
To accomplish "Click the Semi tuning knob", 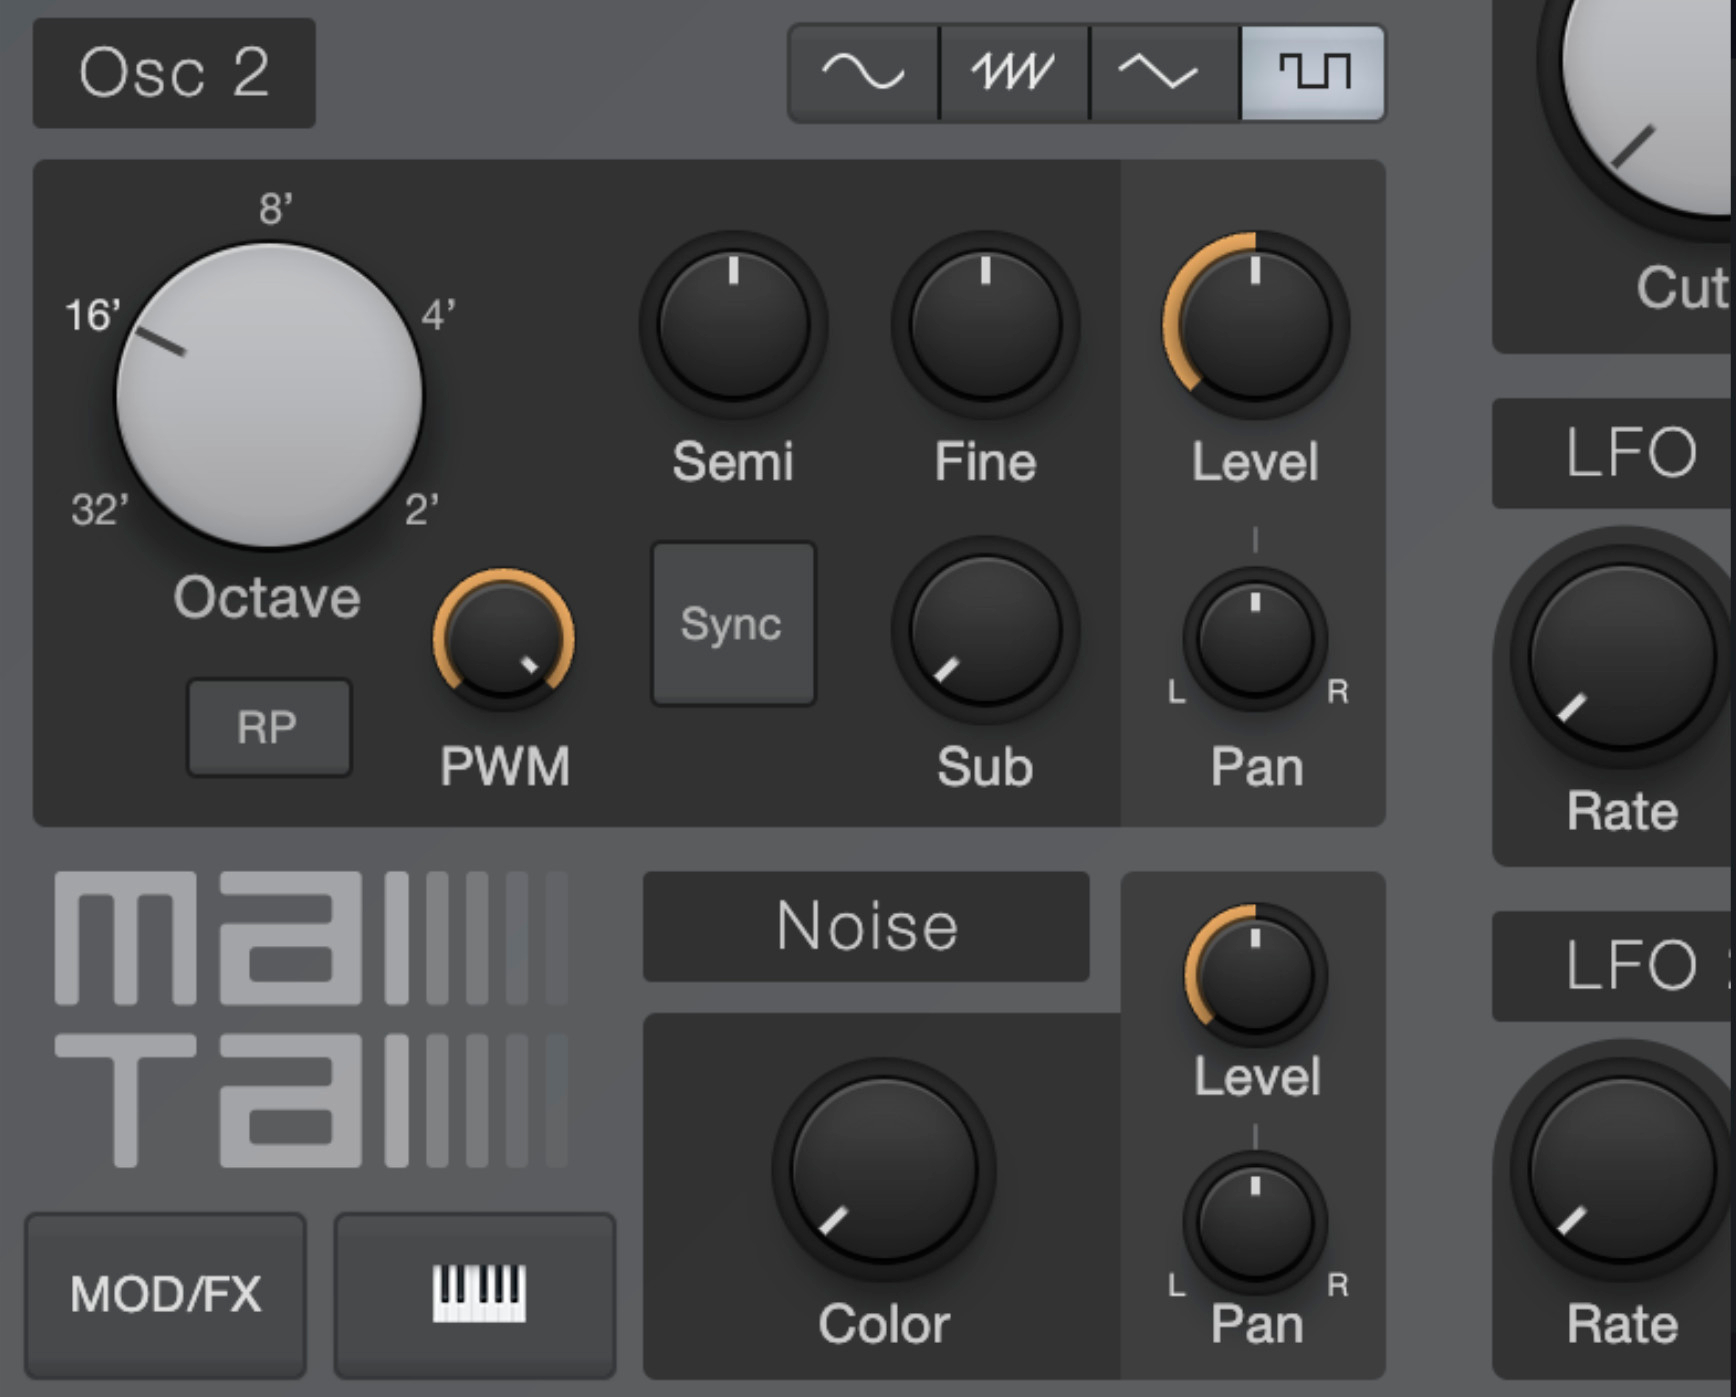I will pos(733,325).
